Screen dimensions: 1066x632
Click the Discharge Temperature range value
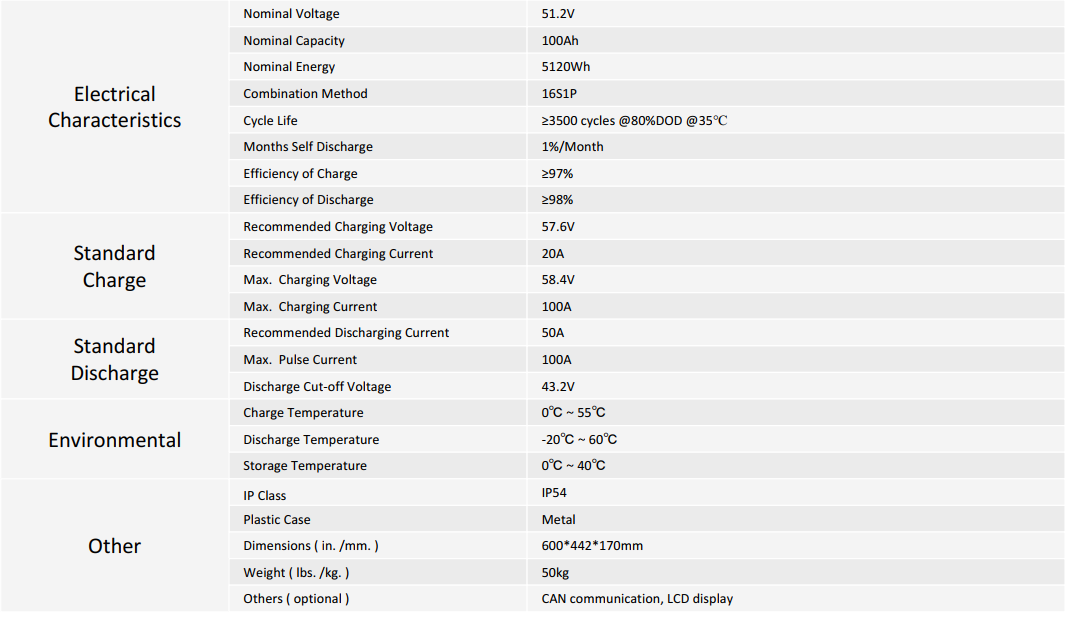pos(579,439)
